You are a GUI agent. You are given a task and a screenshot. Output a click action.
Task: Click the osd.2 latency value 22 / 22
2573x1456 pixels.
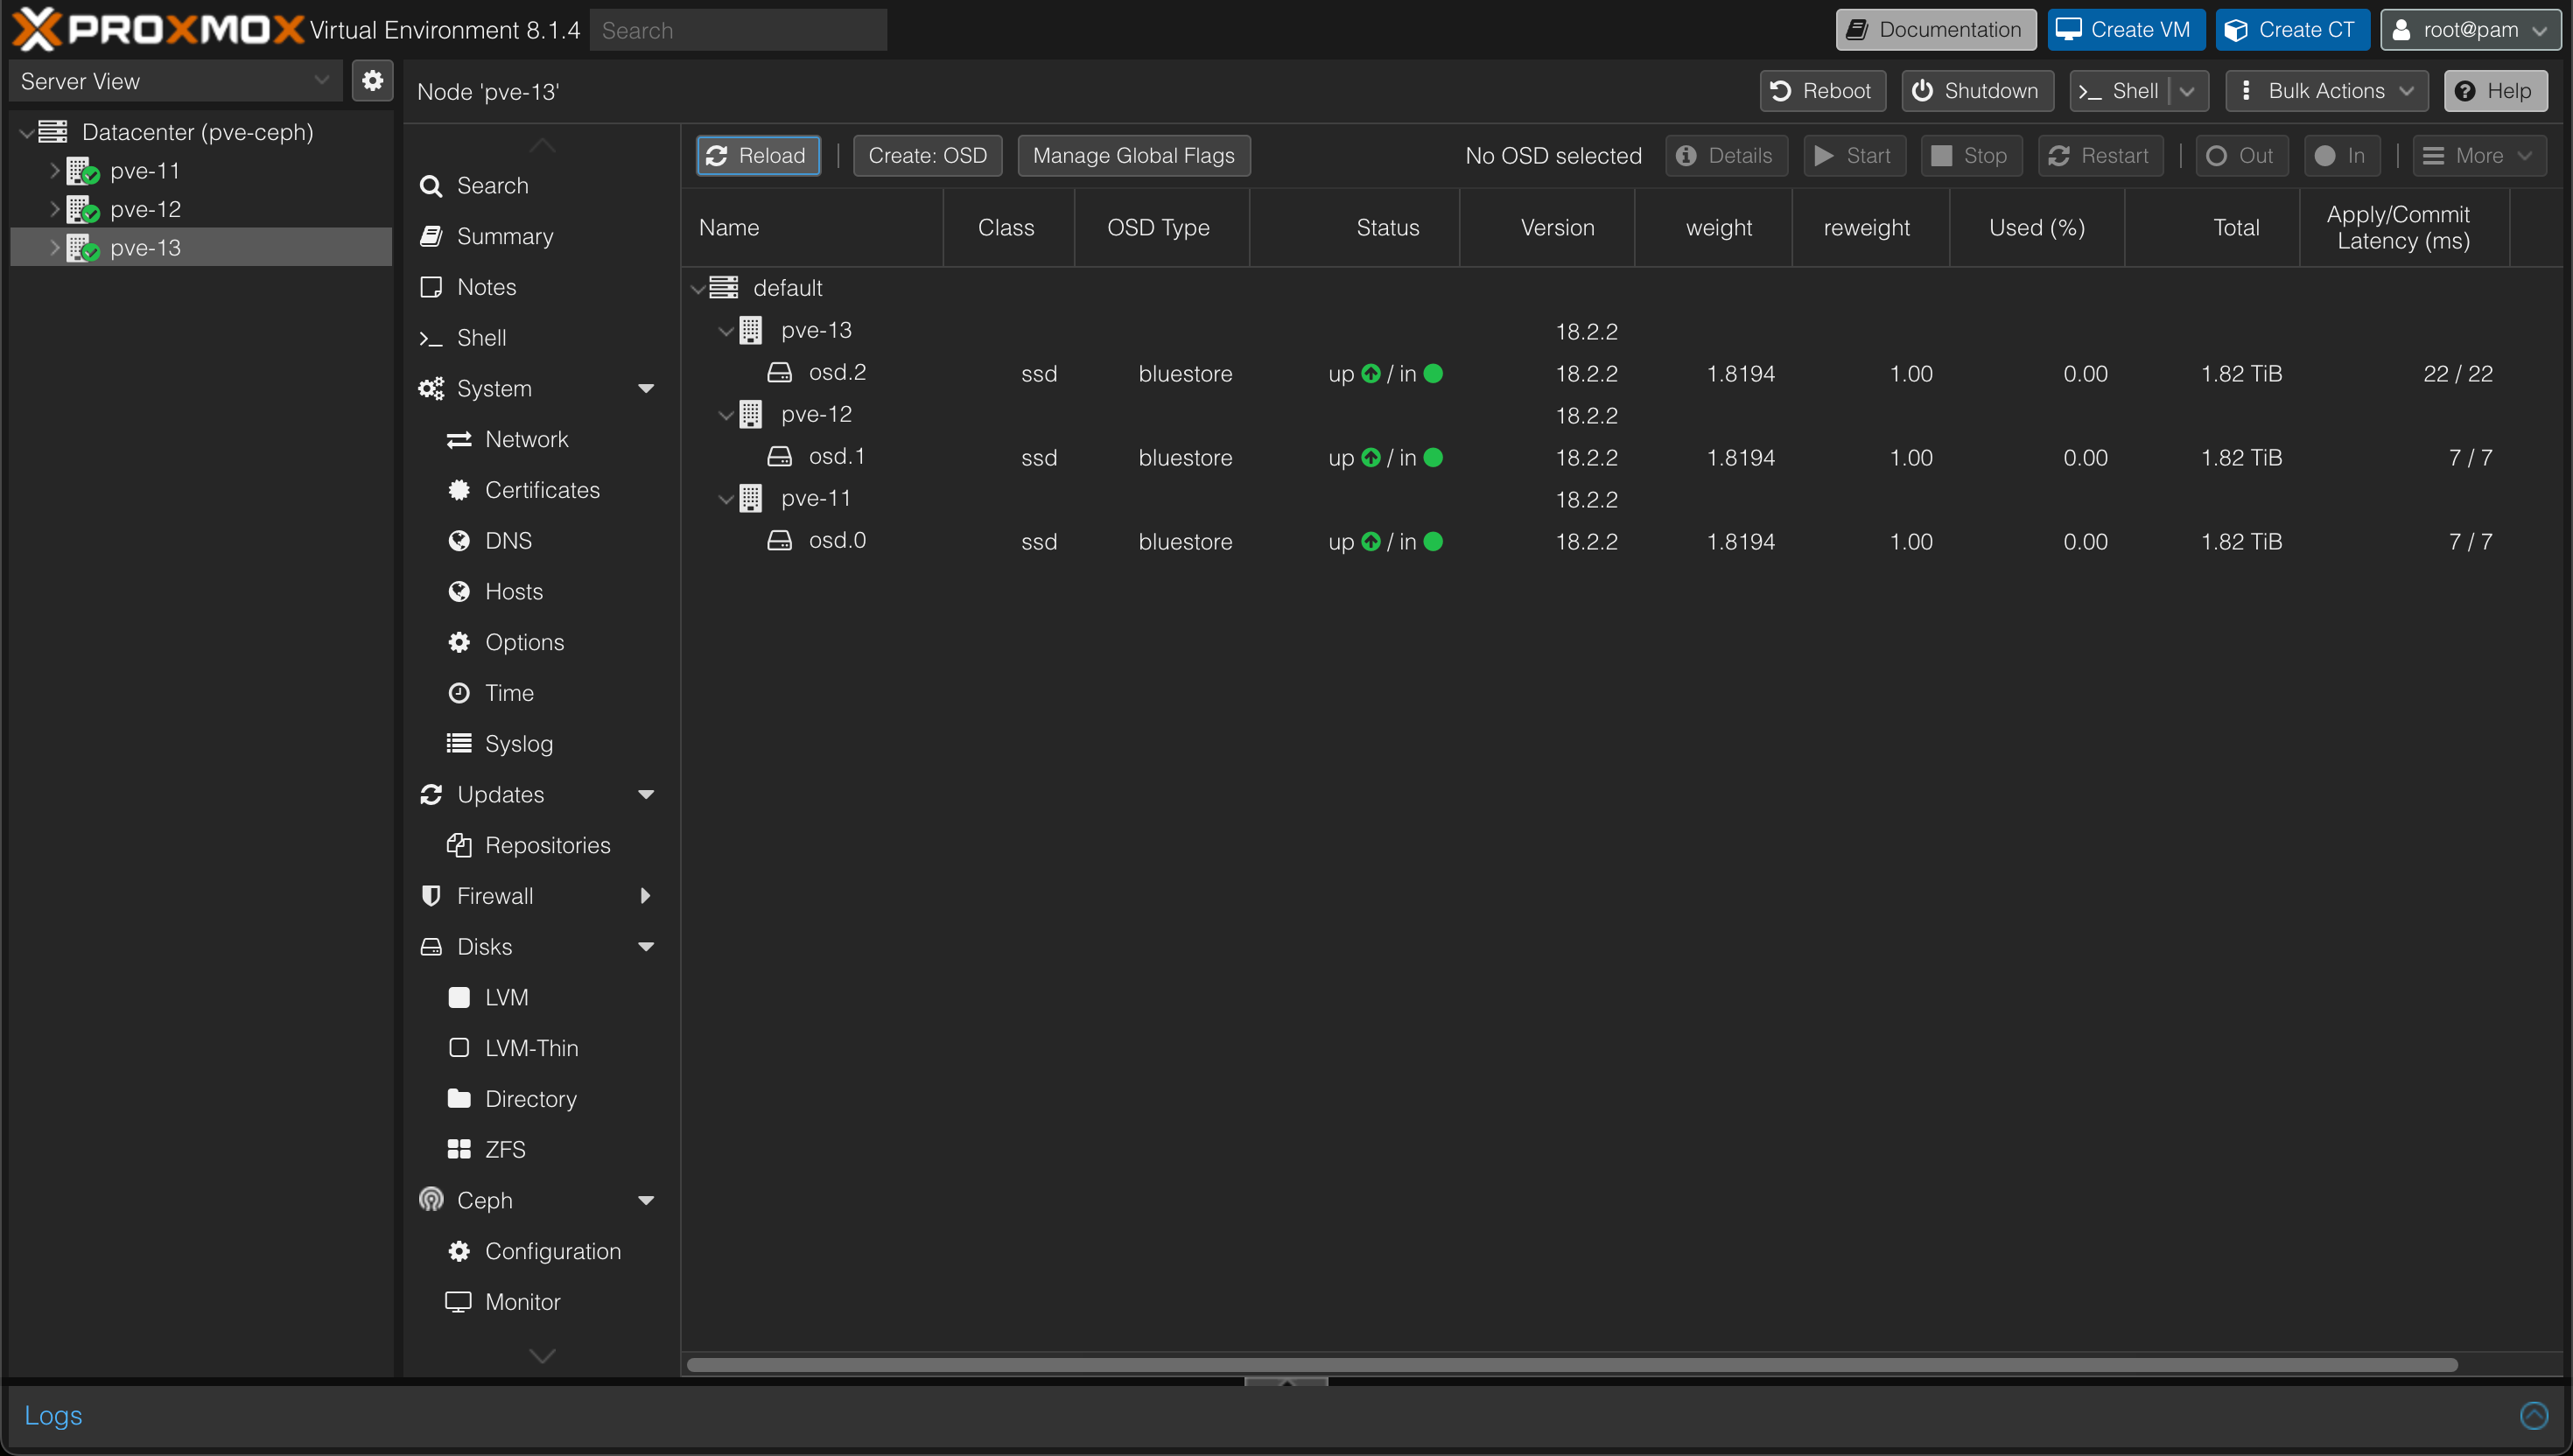pos(2457,374)
